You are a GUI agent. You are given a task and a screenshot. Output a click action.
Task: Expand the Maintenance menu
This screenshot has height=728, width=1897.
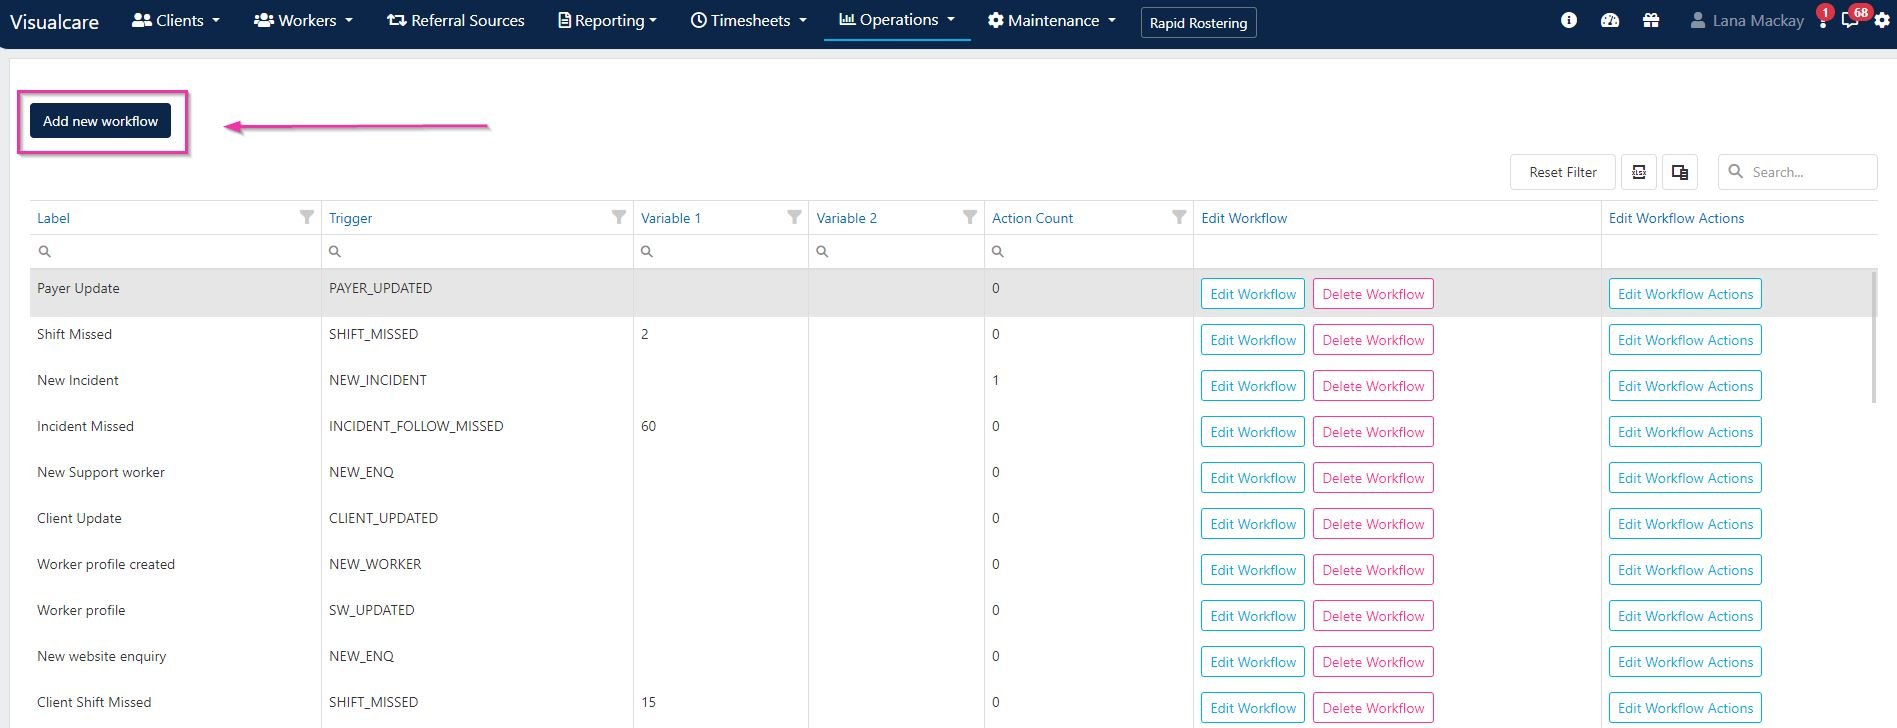1051,20
